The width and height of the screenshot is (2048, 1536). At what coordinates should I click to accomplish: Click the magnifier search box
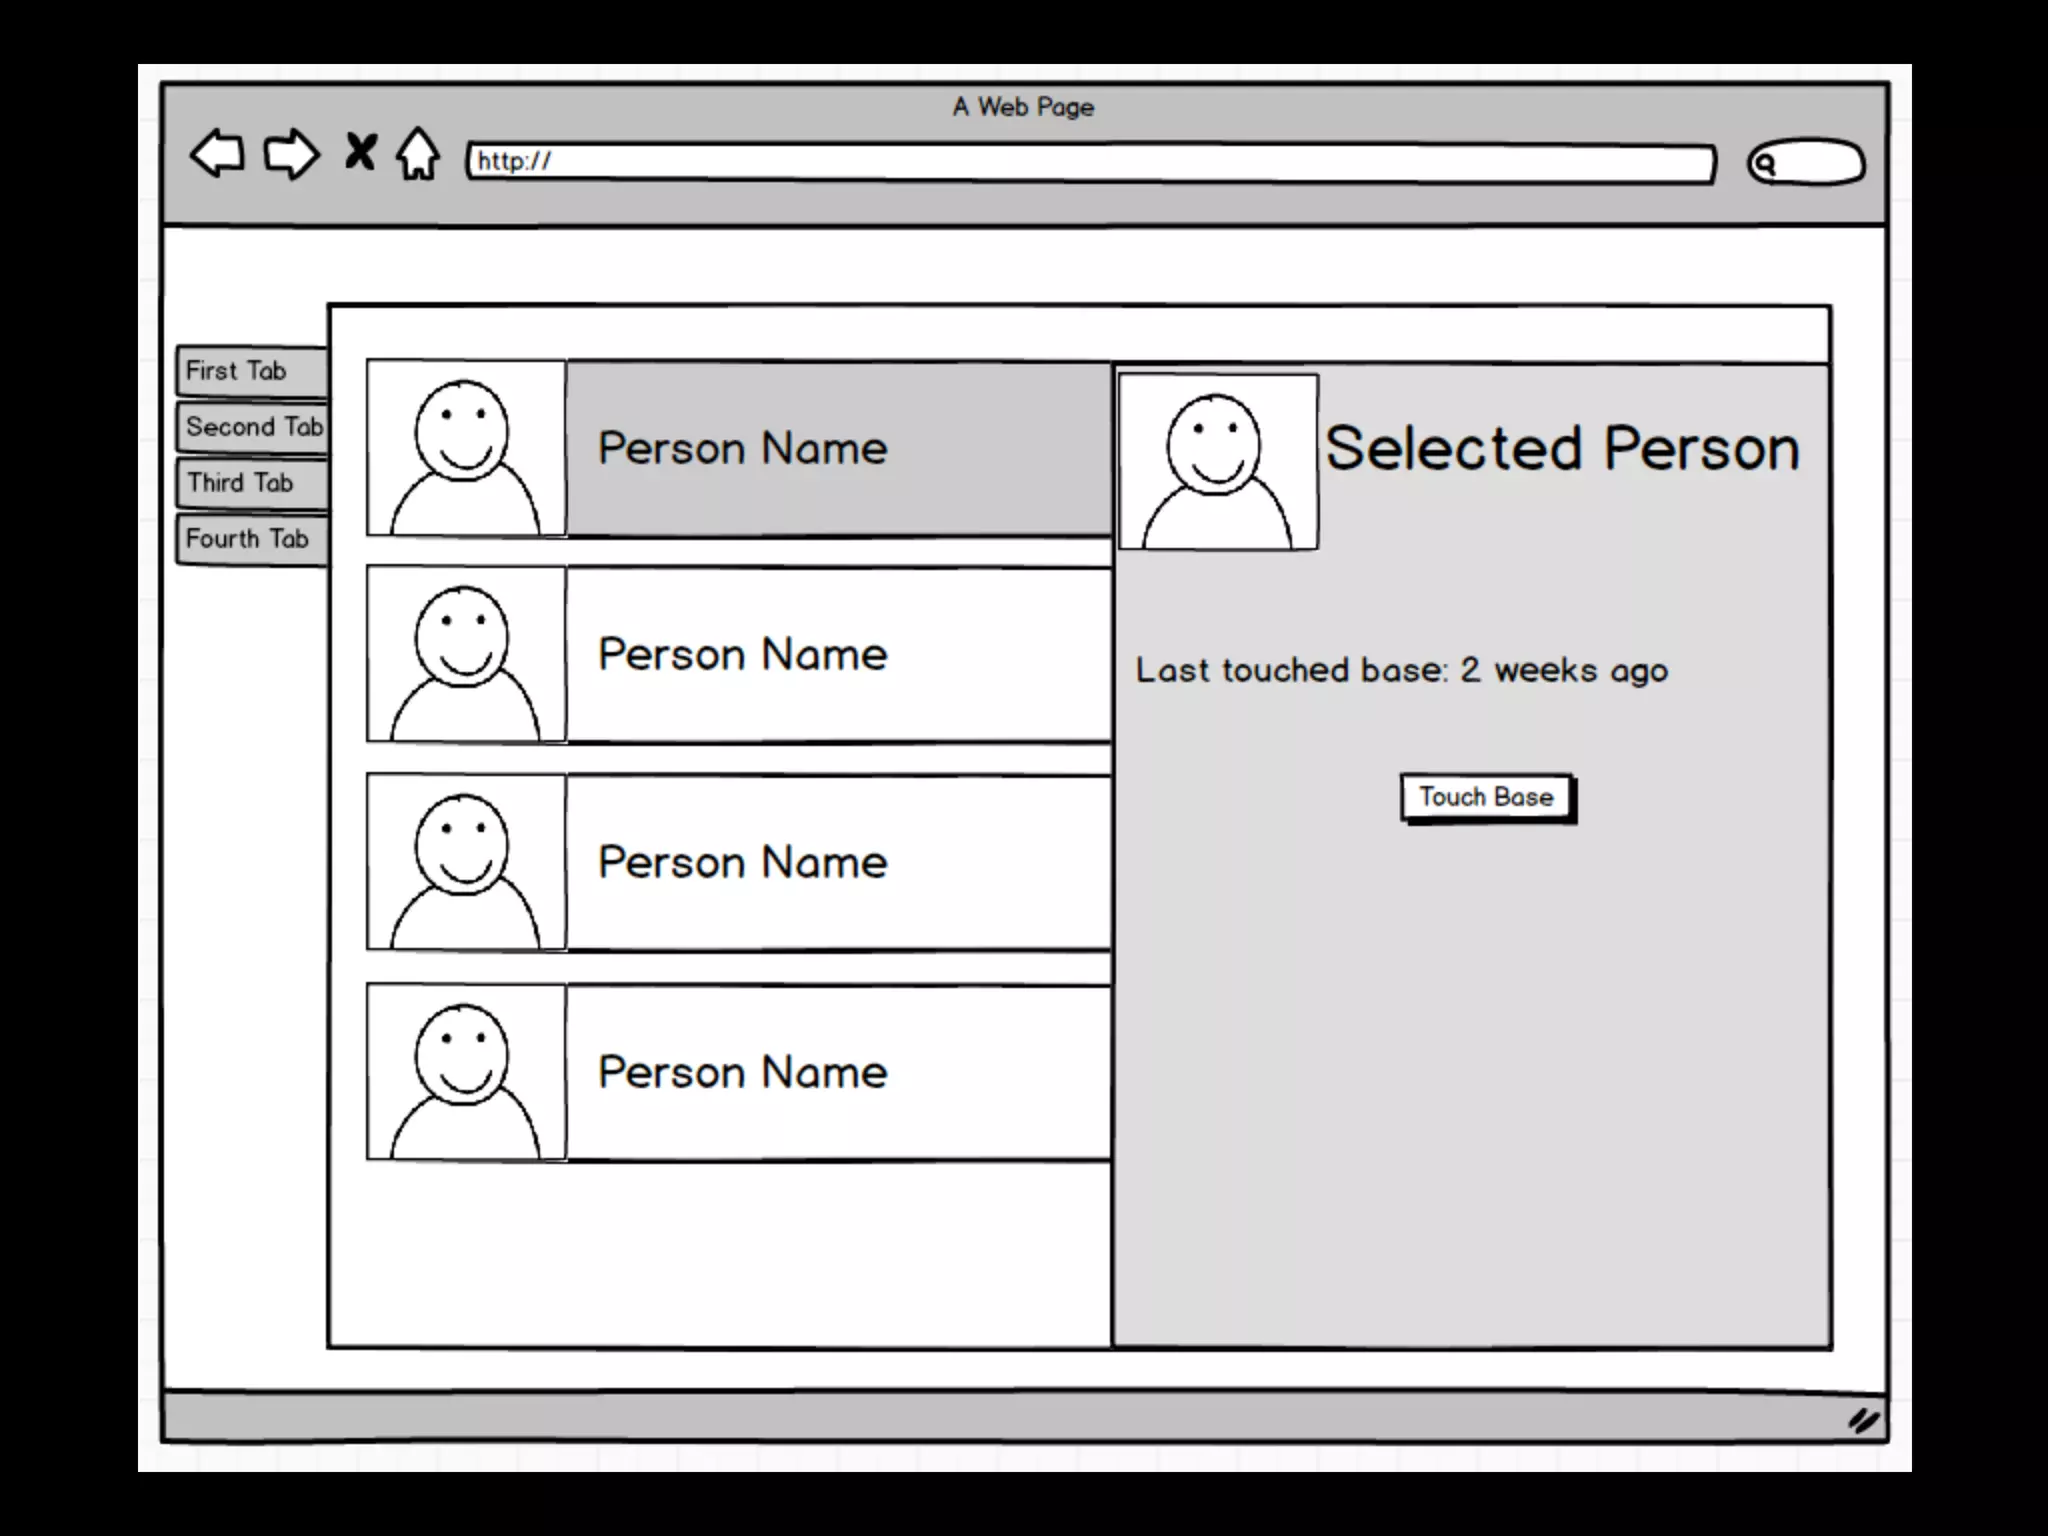click(1806, 163)
